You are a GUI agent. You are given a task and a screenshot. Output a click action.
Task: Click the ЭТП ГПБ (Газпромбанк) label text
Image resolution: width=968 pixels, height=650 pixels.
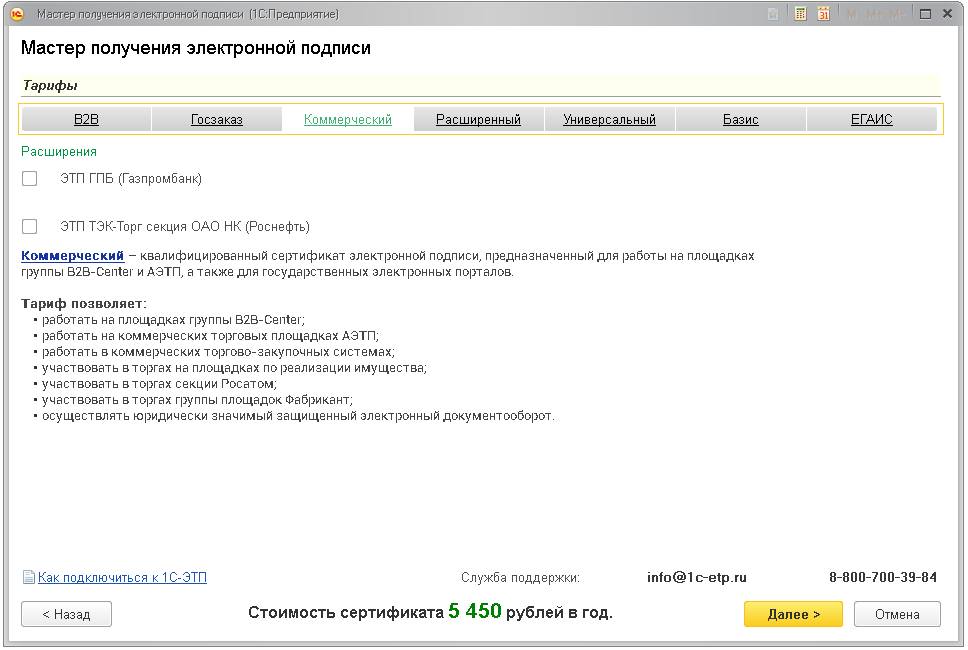[131, 178]
